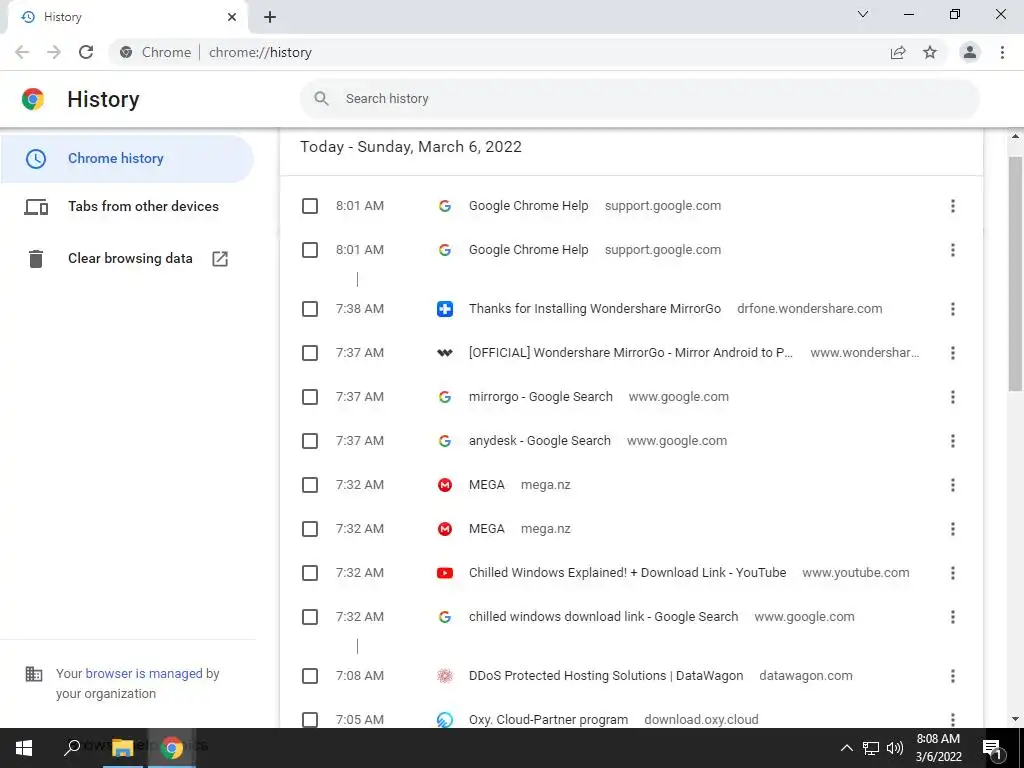Open actions menu for mirrorgo - Google Search

(953, 397)
